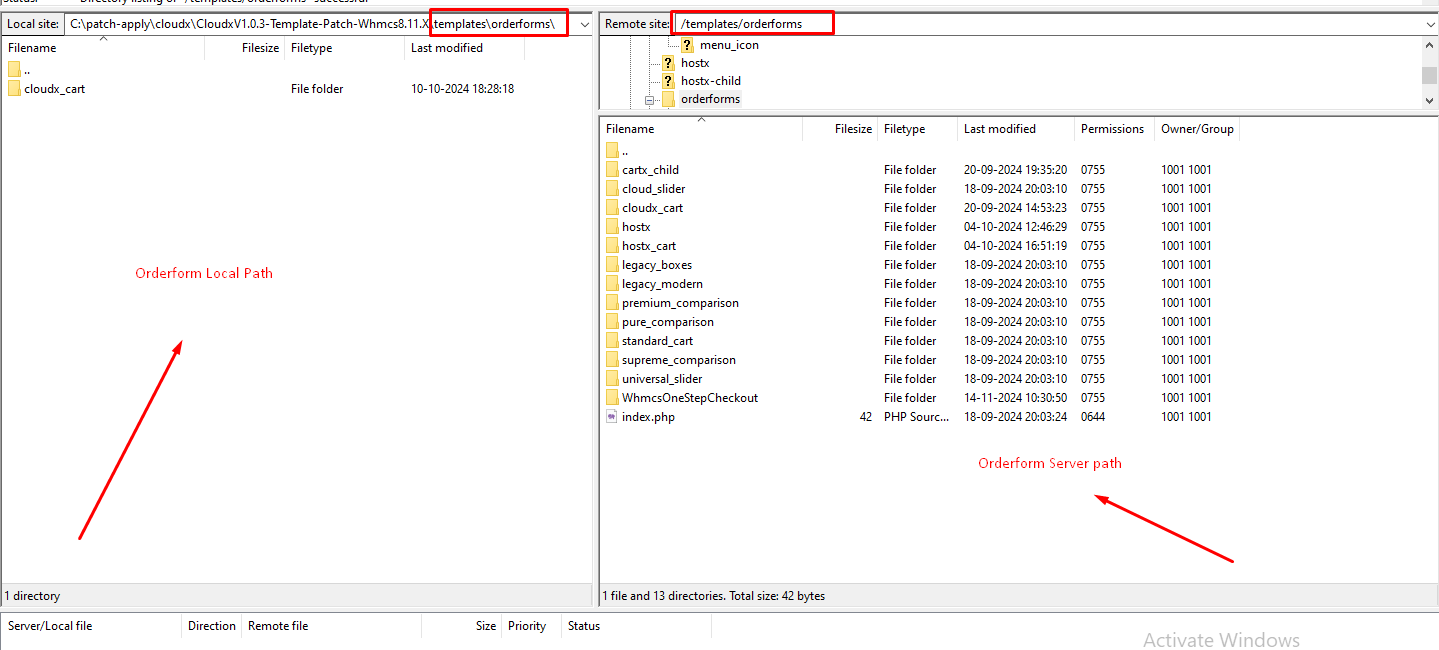Sort remote files by Last modified column
The image size is (1439, 650).
(x=999, y=129)
